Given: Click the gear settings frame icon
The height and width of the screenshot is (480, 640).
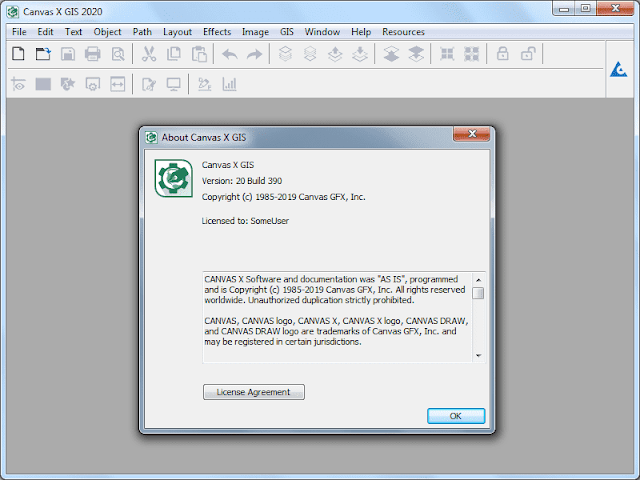Looking at the screenshot, I should (x=93, y=84).
